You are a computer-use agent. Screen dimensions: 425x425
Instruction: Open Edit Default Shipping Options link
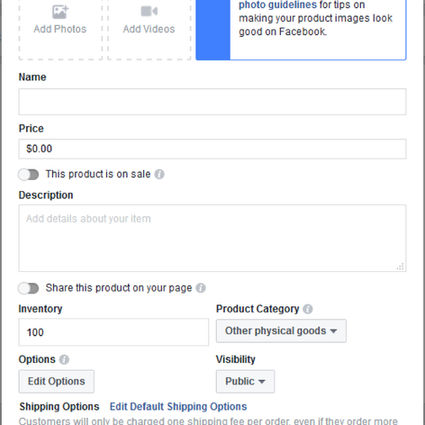coord(178,407)
